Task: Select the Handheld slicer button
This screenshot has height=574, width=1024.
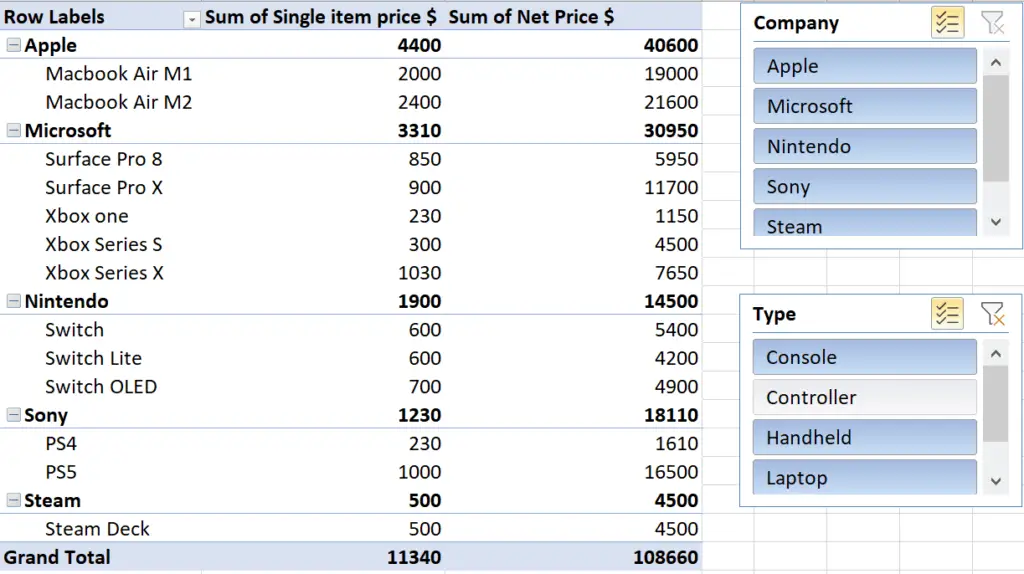Action: pos(865,438)
